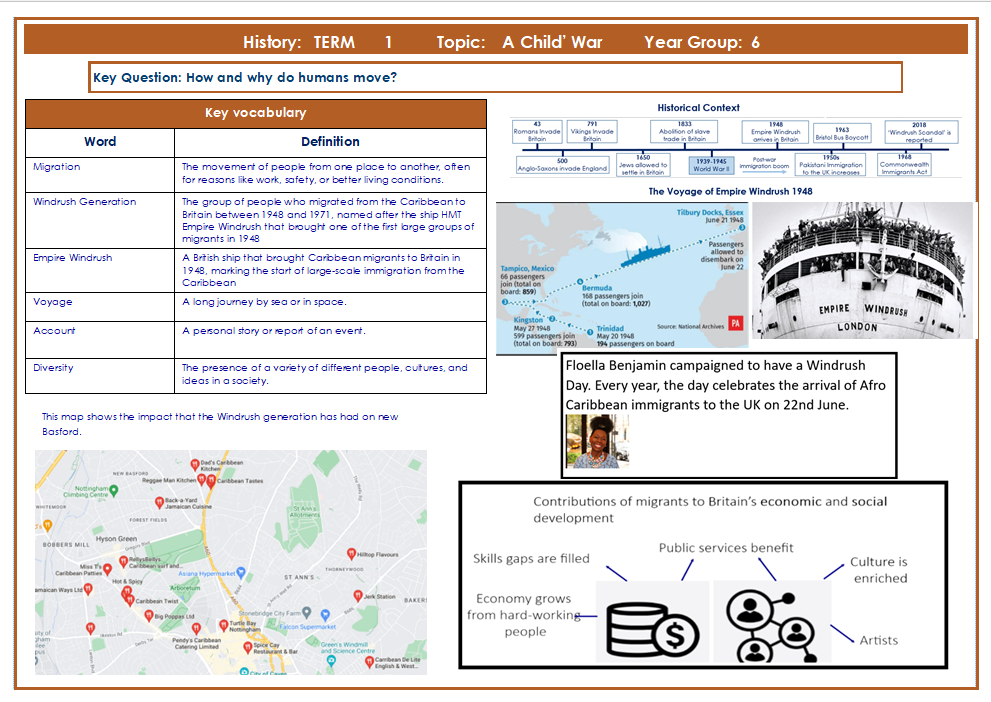This screenshot has height=702, width=991.
Task: Click the Historical Context heading
Action: pos(698,108)
